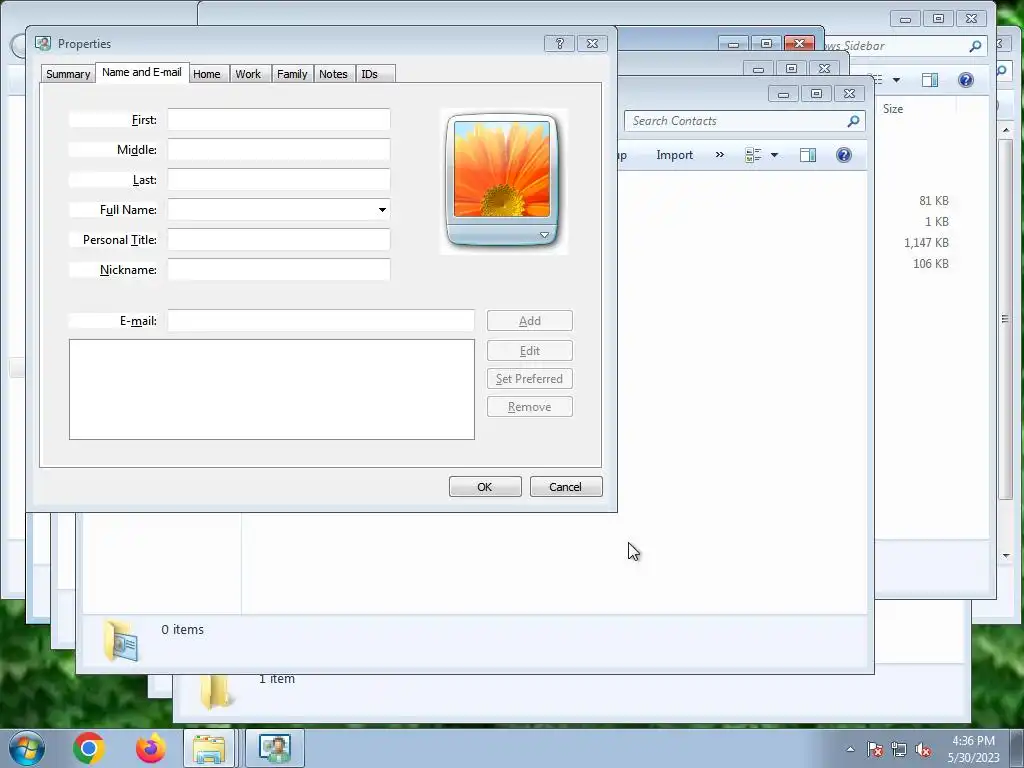The width and height of the screenshot is (1024, 768).
Task: Open the Home tab
Action: pyautogui.click(x=207, y=74)
